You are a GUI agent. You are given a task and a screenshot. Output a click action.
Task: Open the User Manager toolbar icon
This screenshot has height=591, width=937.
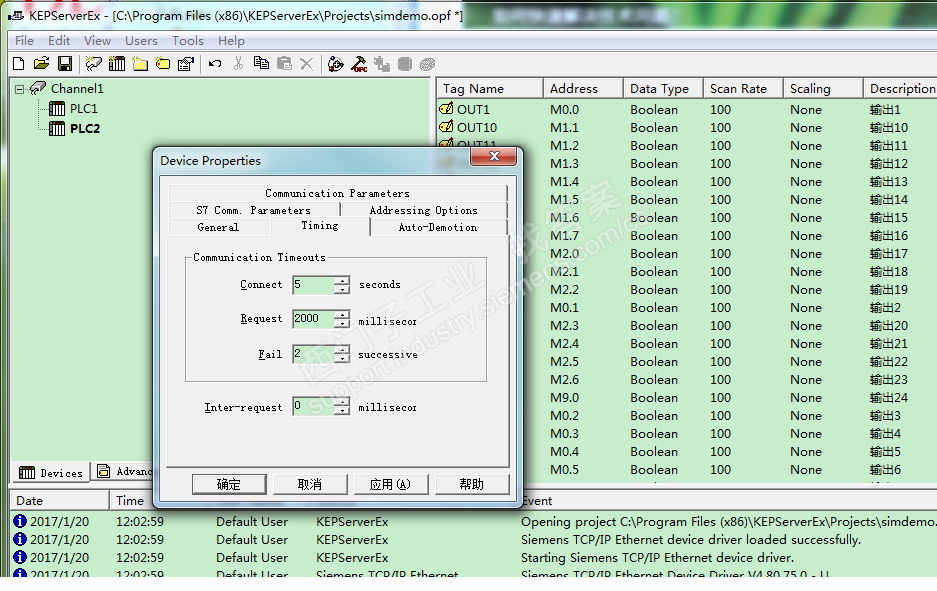pos(336,64)
